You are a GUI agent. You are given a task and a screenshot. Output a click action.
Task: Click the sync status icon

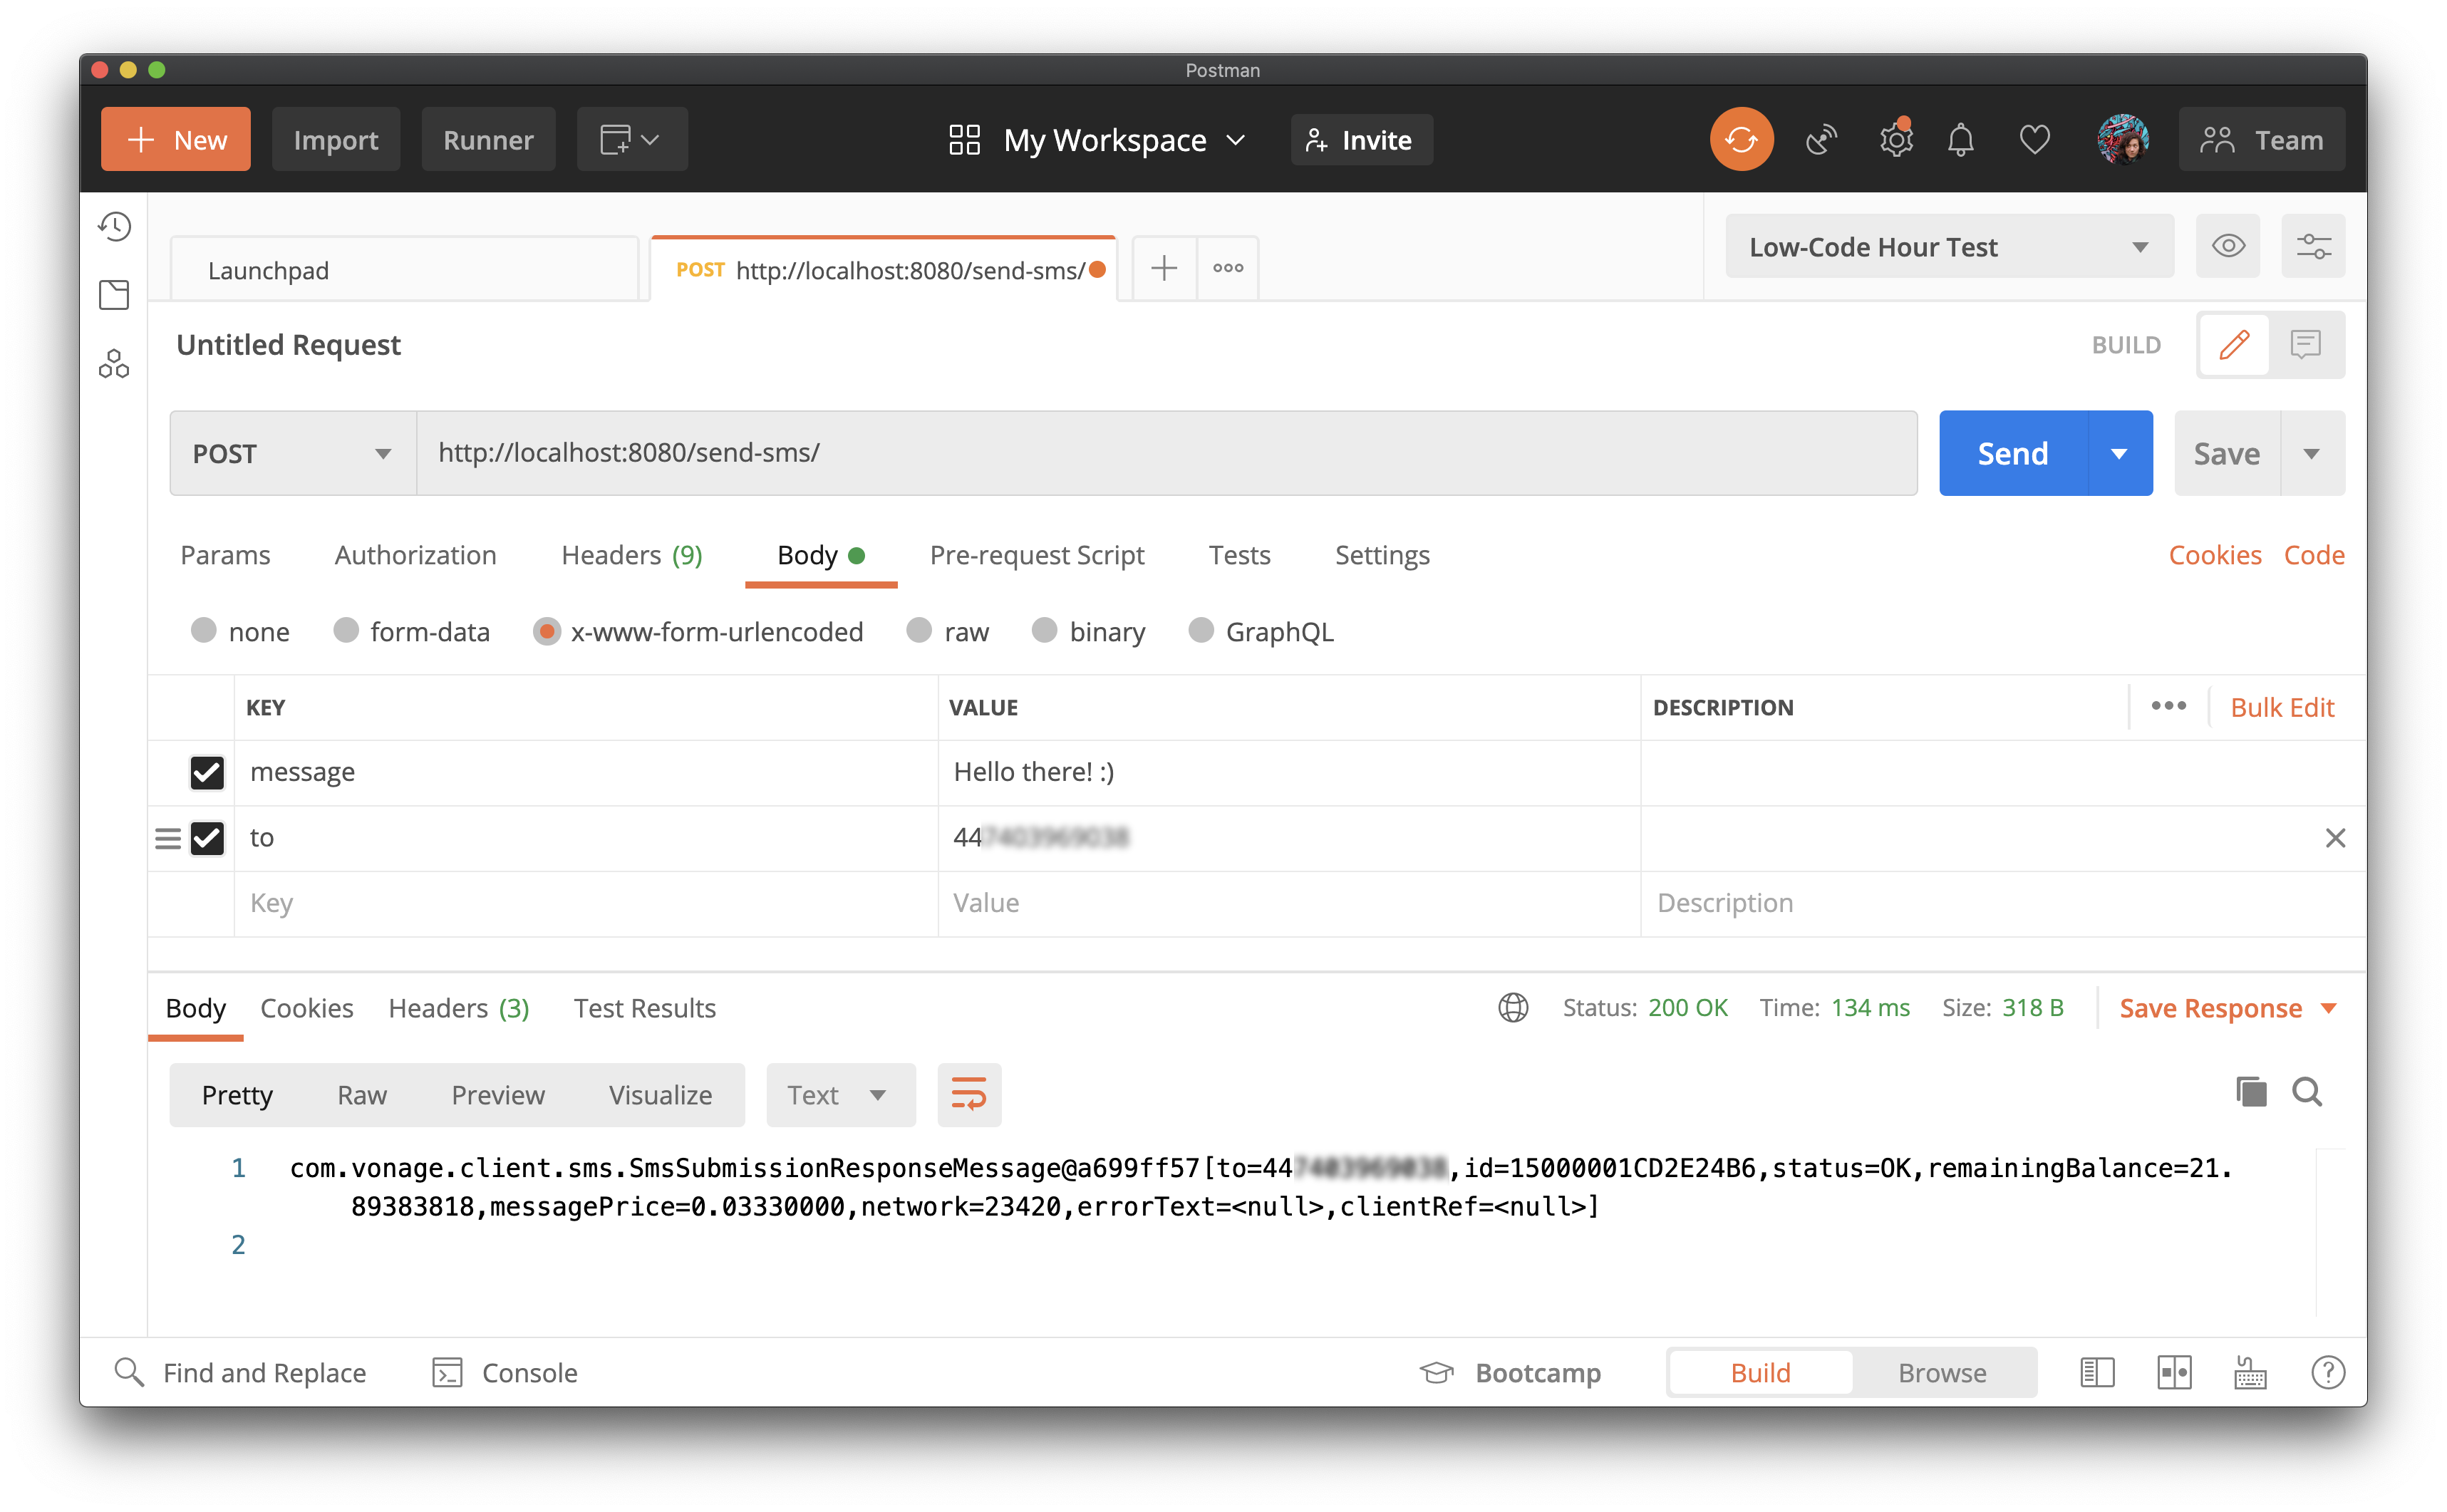tap(1741, 139)
